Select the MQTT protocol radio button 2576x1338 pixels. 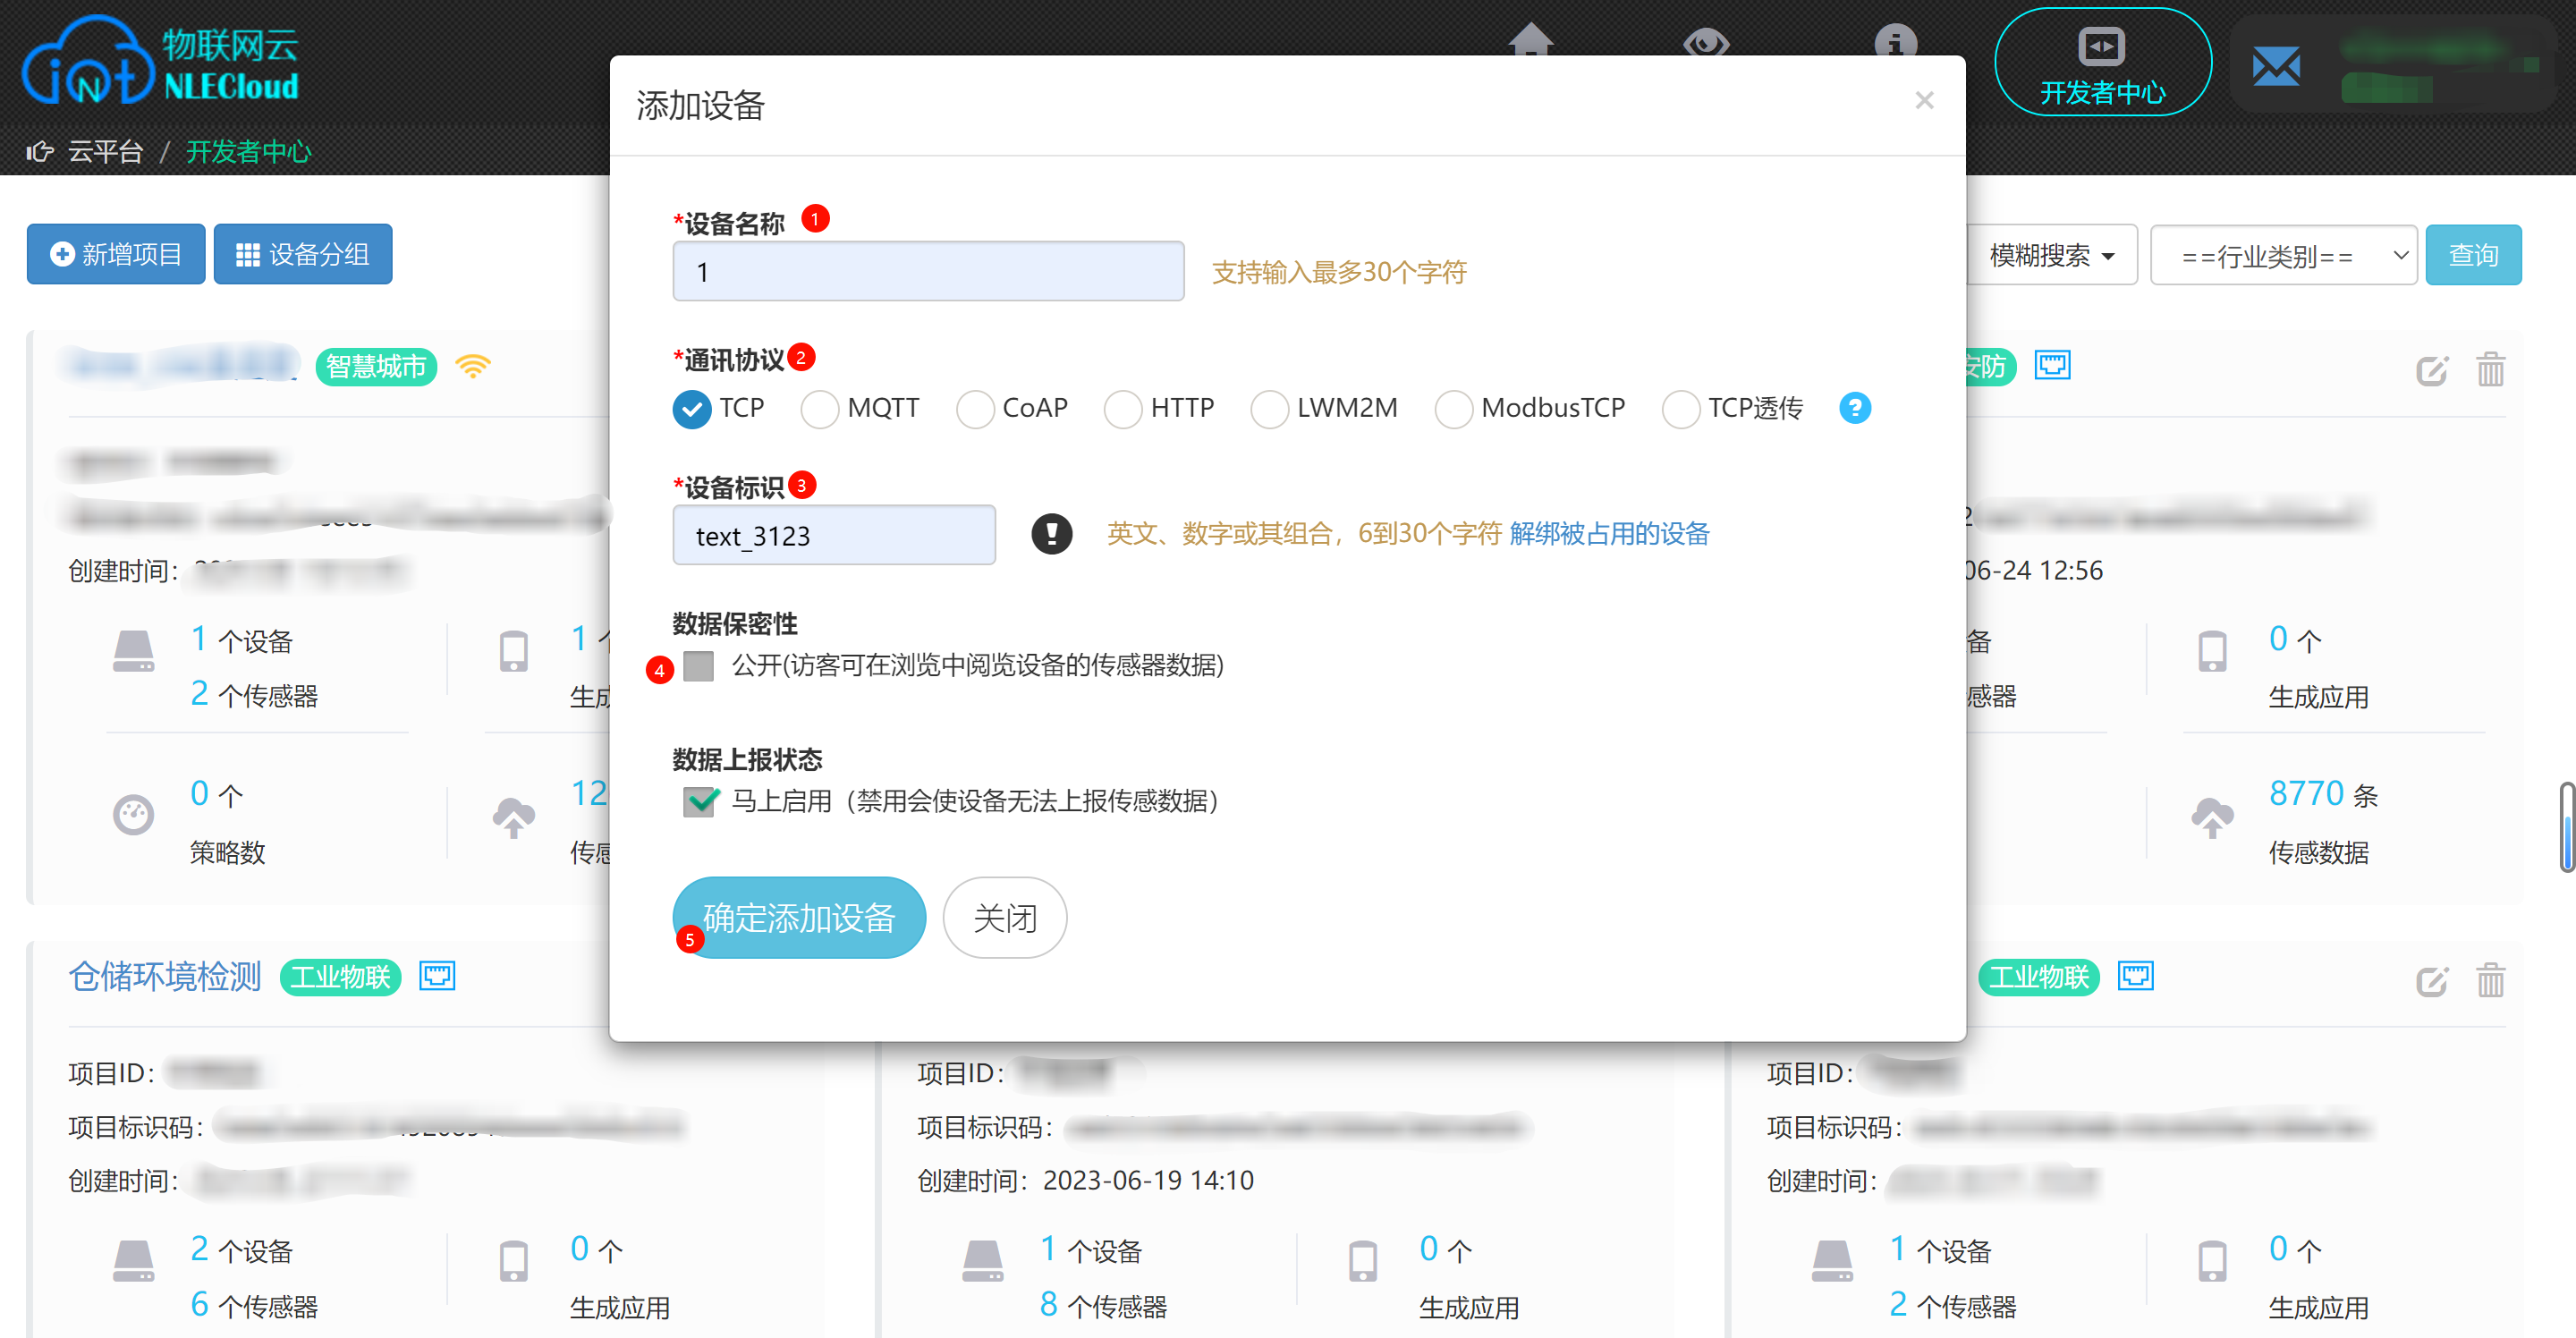pos(819,409)
